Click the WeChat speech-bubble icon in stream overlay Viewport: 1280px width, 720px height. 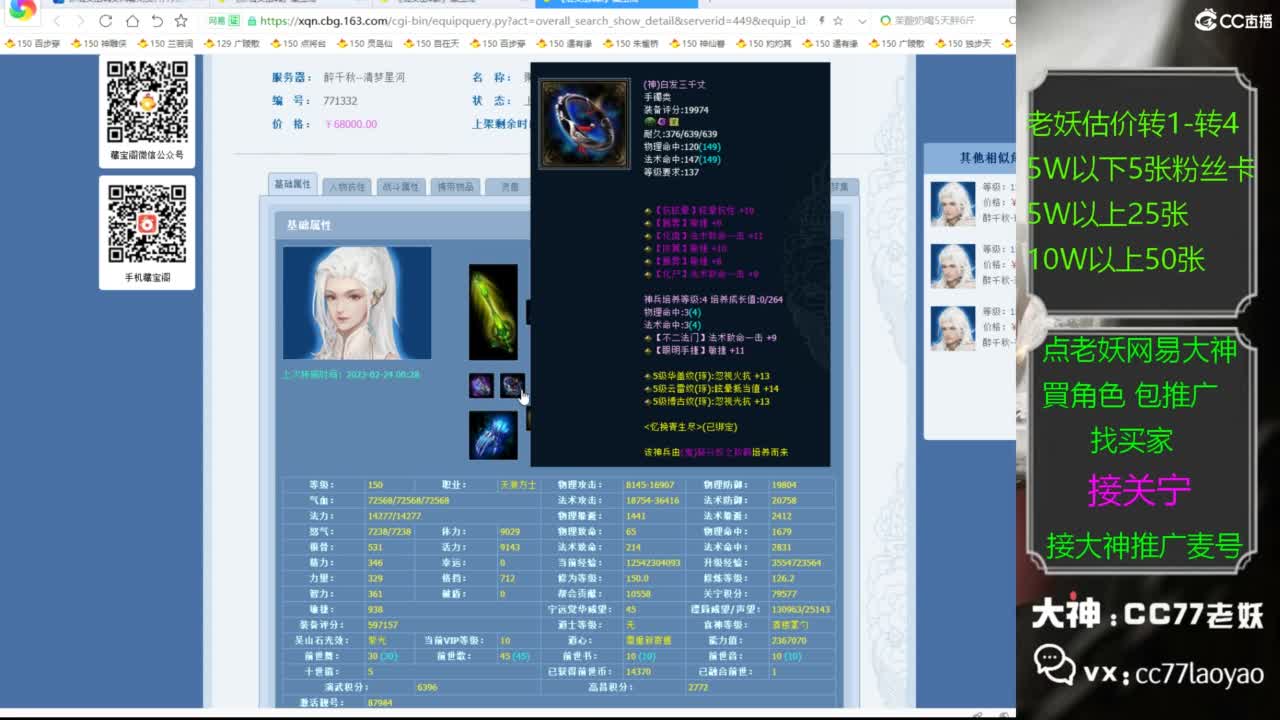pyautogui.click(x=1055, y=666)
